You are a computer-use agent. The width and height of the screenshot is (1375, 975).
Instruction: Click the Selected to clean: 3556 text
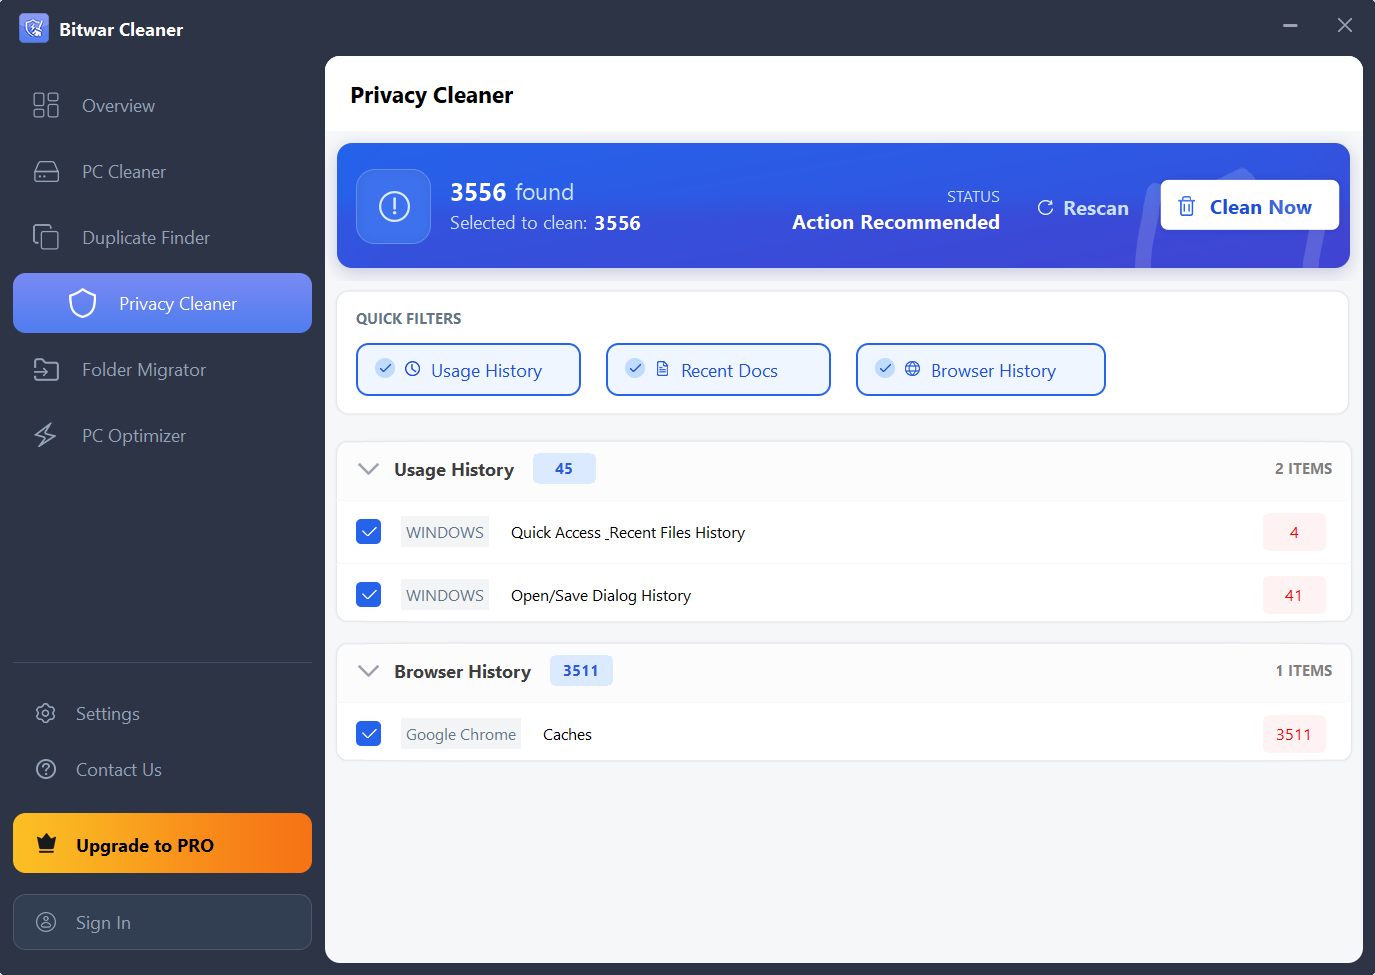click(545, 223)
